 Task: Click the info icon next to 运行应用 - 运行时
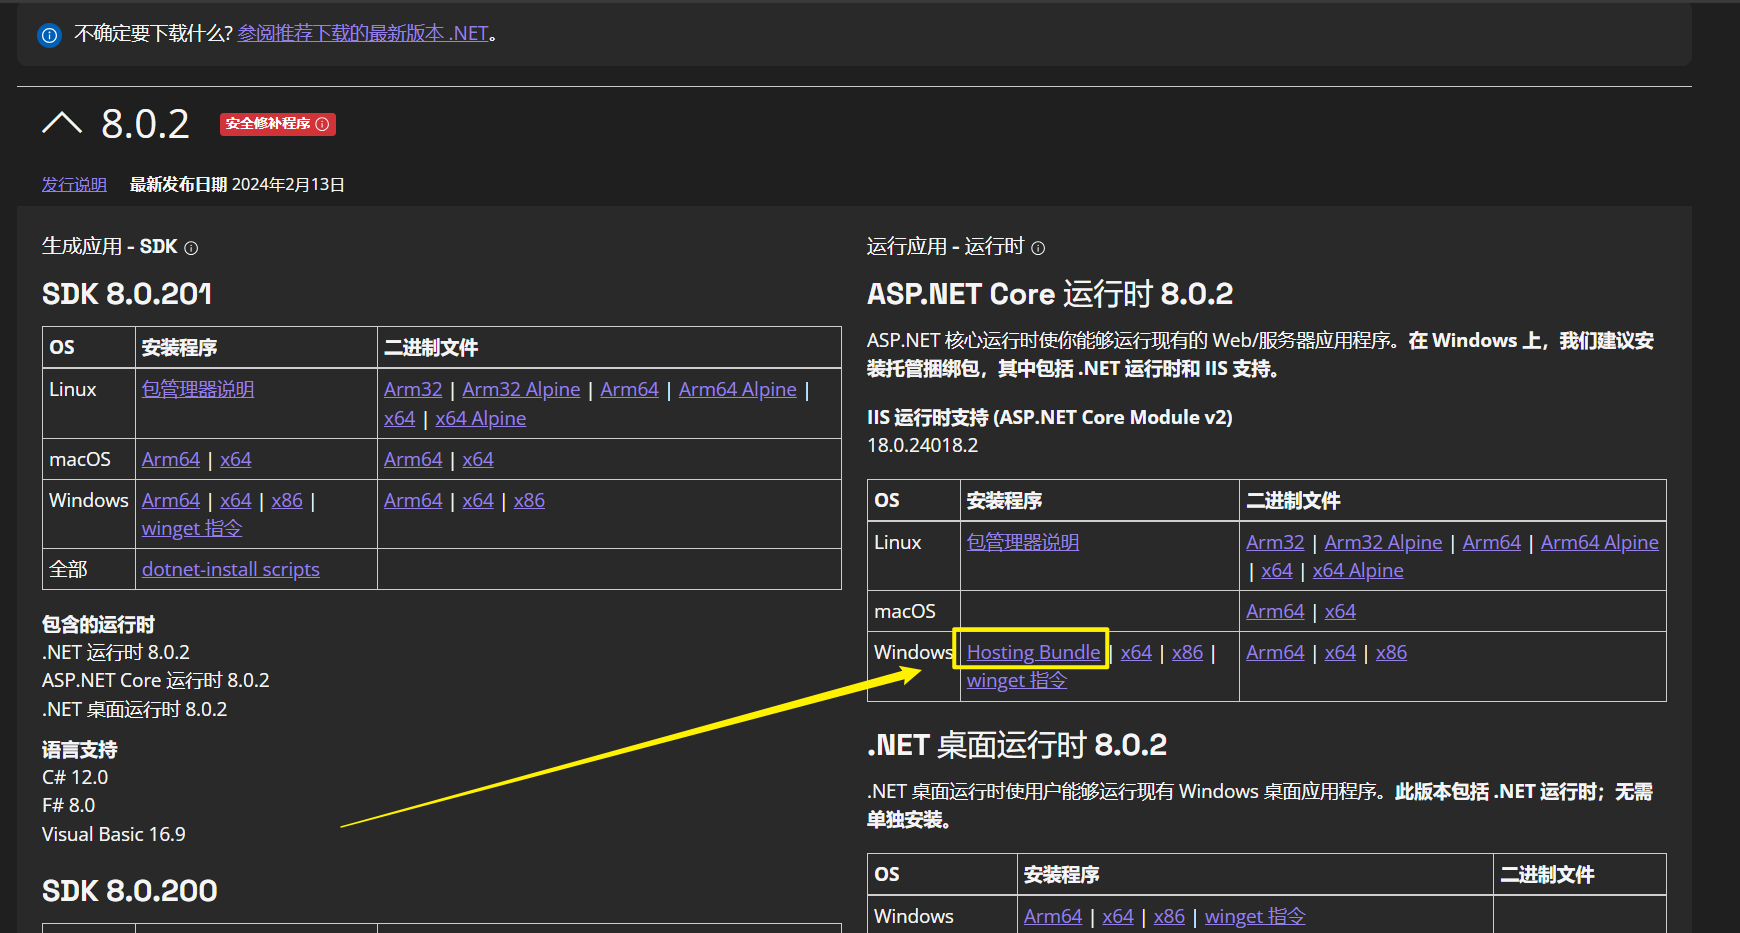[x=1038, y=248]
